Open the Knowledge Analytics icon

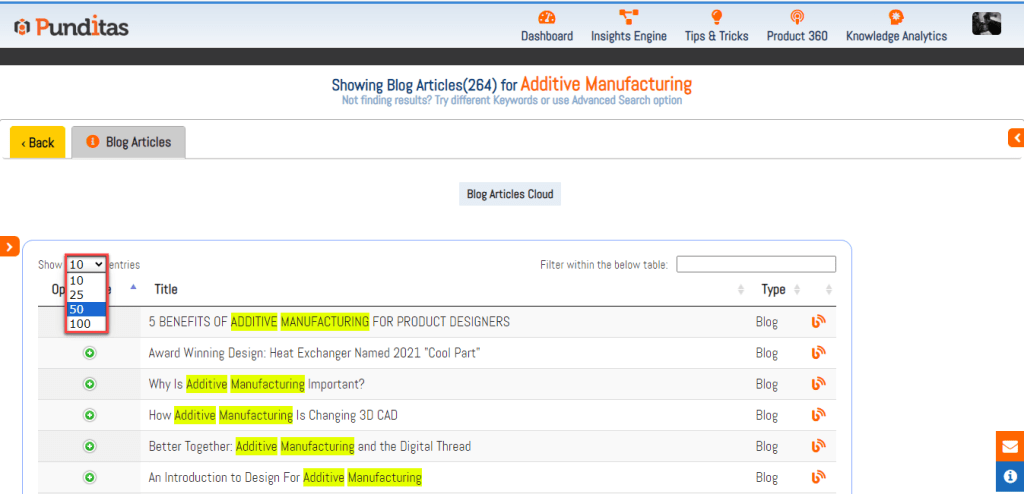896,17
